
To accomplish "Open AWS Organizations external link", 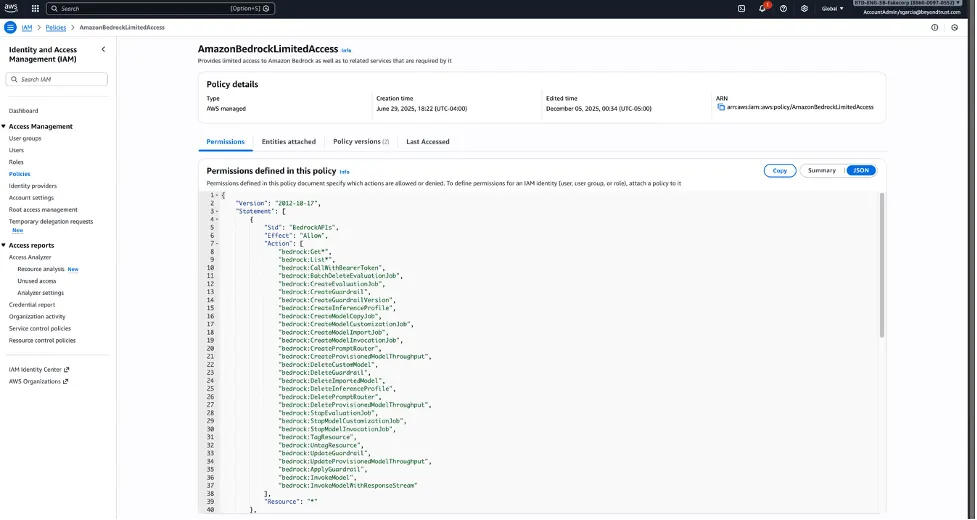I will [x=38, y=381].
